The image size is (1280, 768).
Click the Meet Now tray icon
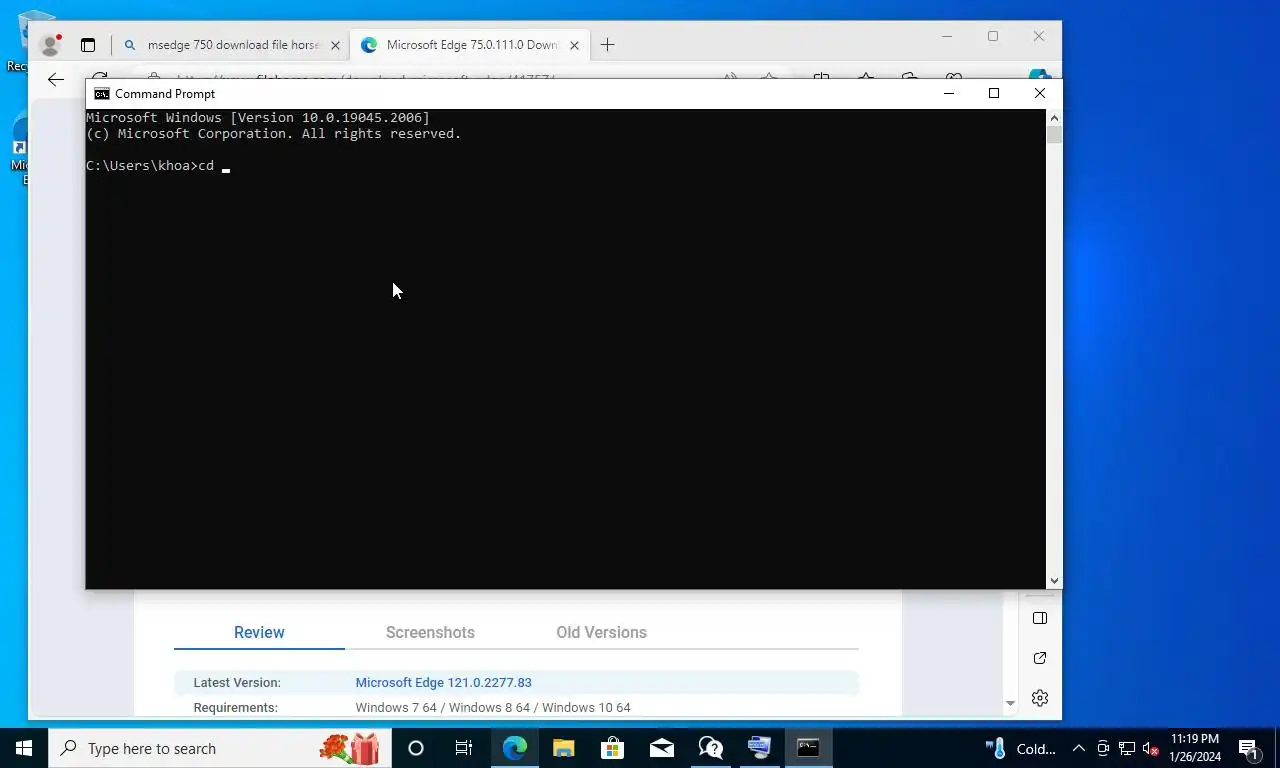1103,748
